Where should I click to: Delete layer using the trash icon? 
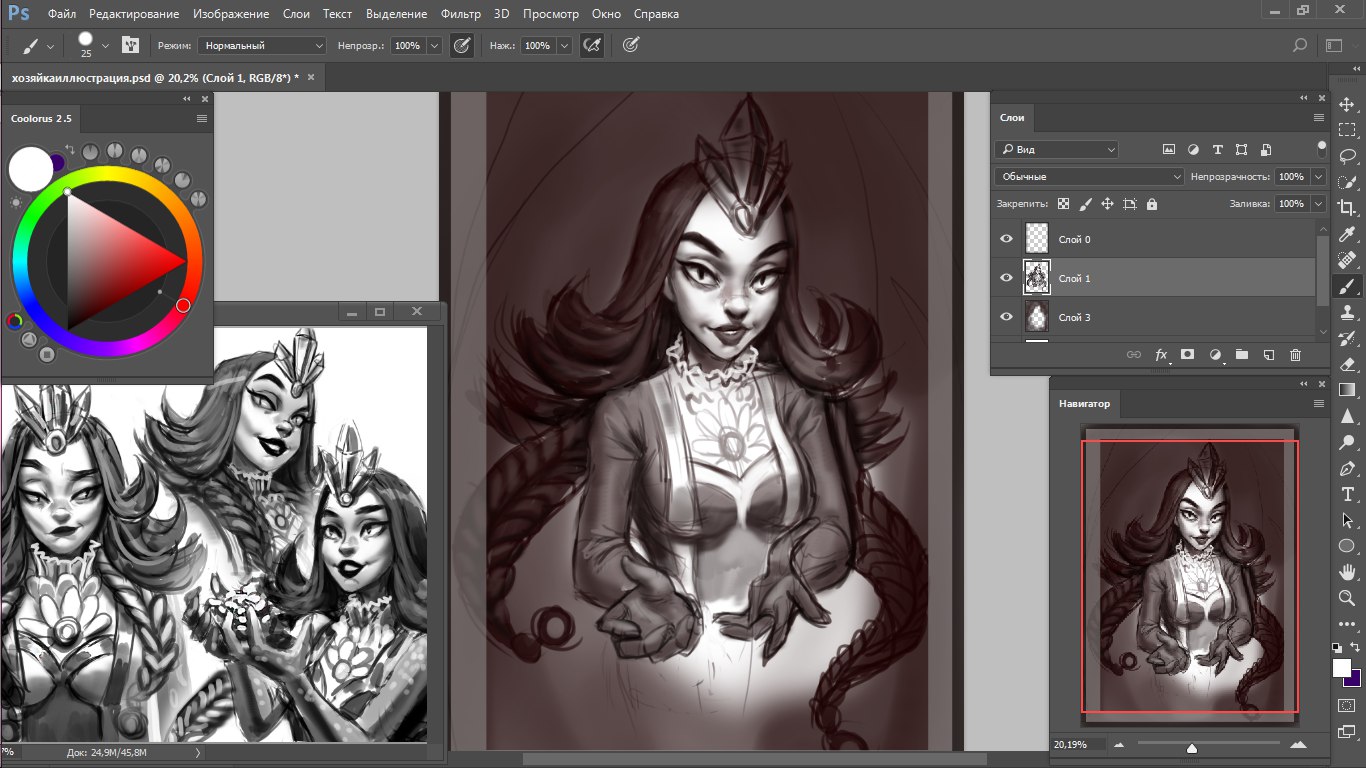pyautogui.click(x=1295, y=355)
